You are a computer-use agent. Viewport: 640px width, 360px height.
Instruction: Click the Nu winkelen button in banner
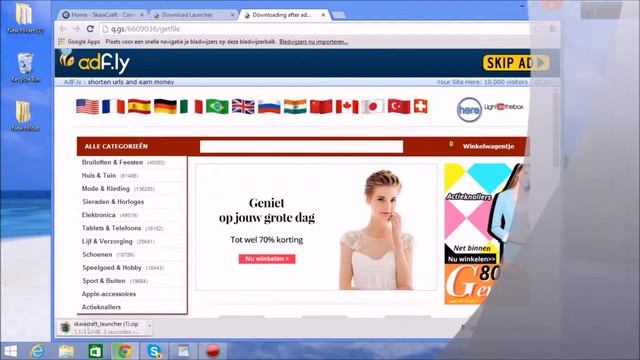(267, 259)
